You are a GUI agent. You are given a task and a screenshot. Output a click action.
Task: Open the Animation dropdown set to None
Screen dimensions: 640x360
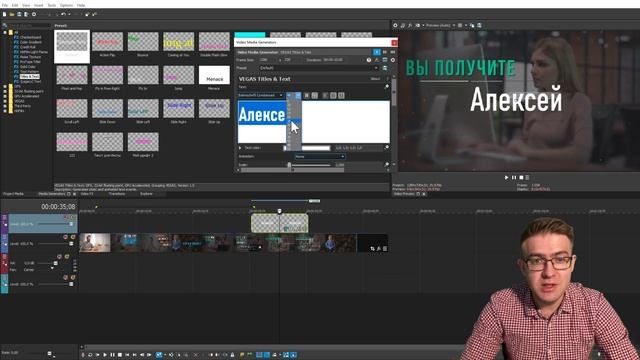(x=320, y=156)
